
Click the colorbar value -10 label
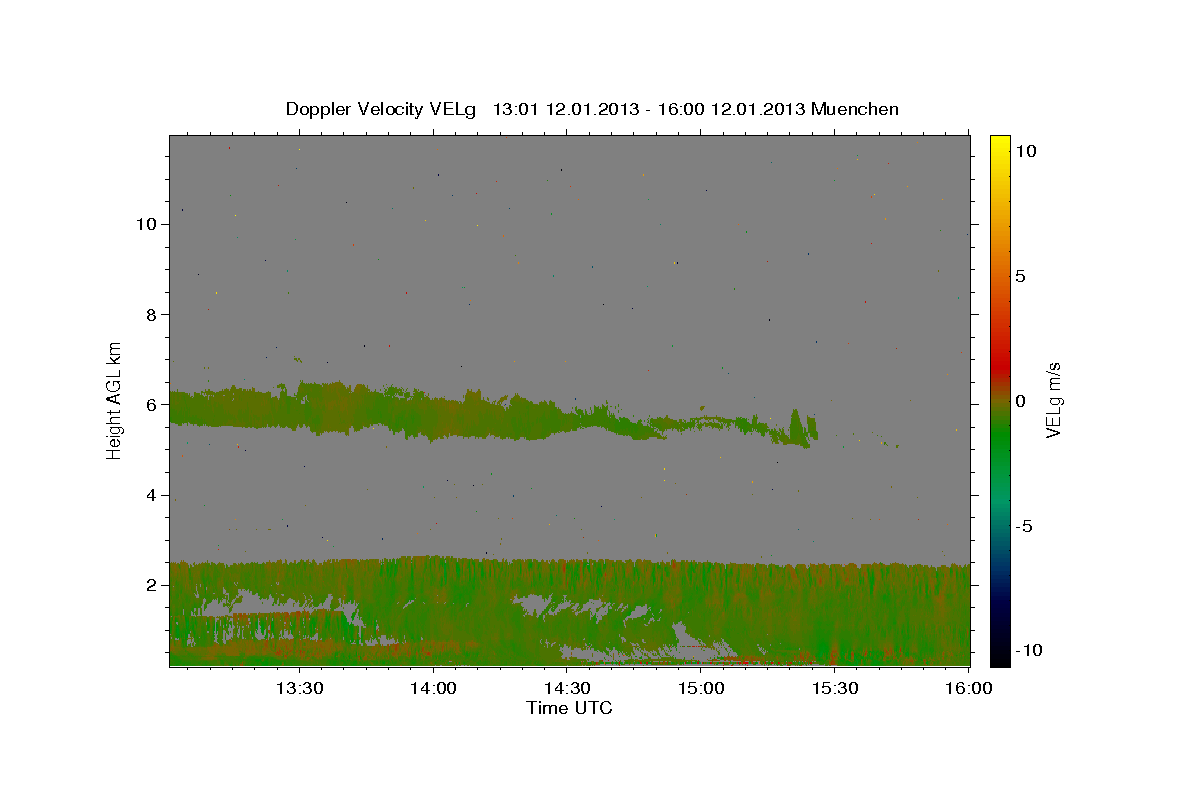click(x=1028, y=650)
